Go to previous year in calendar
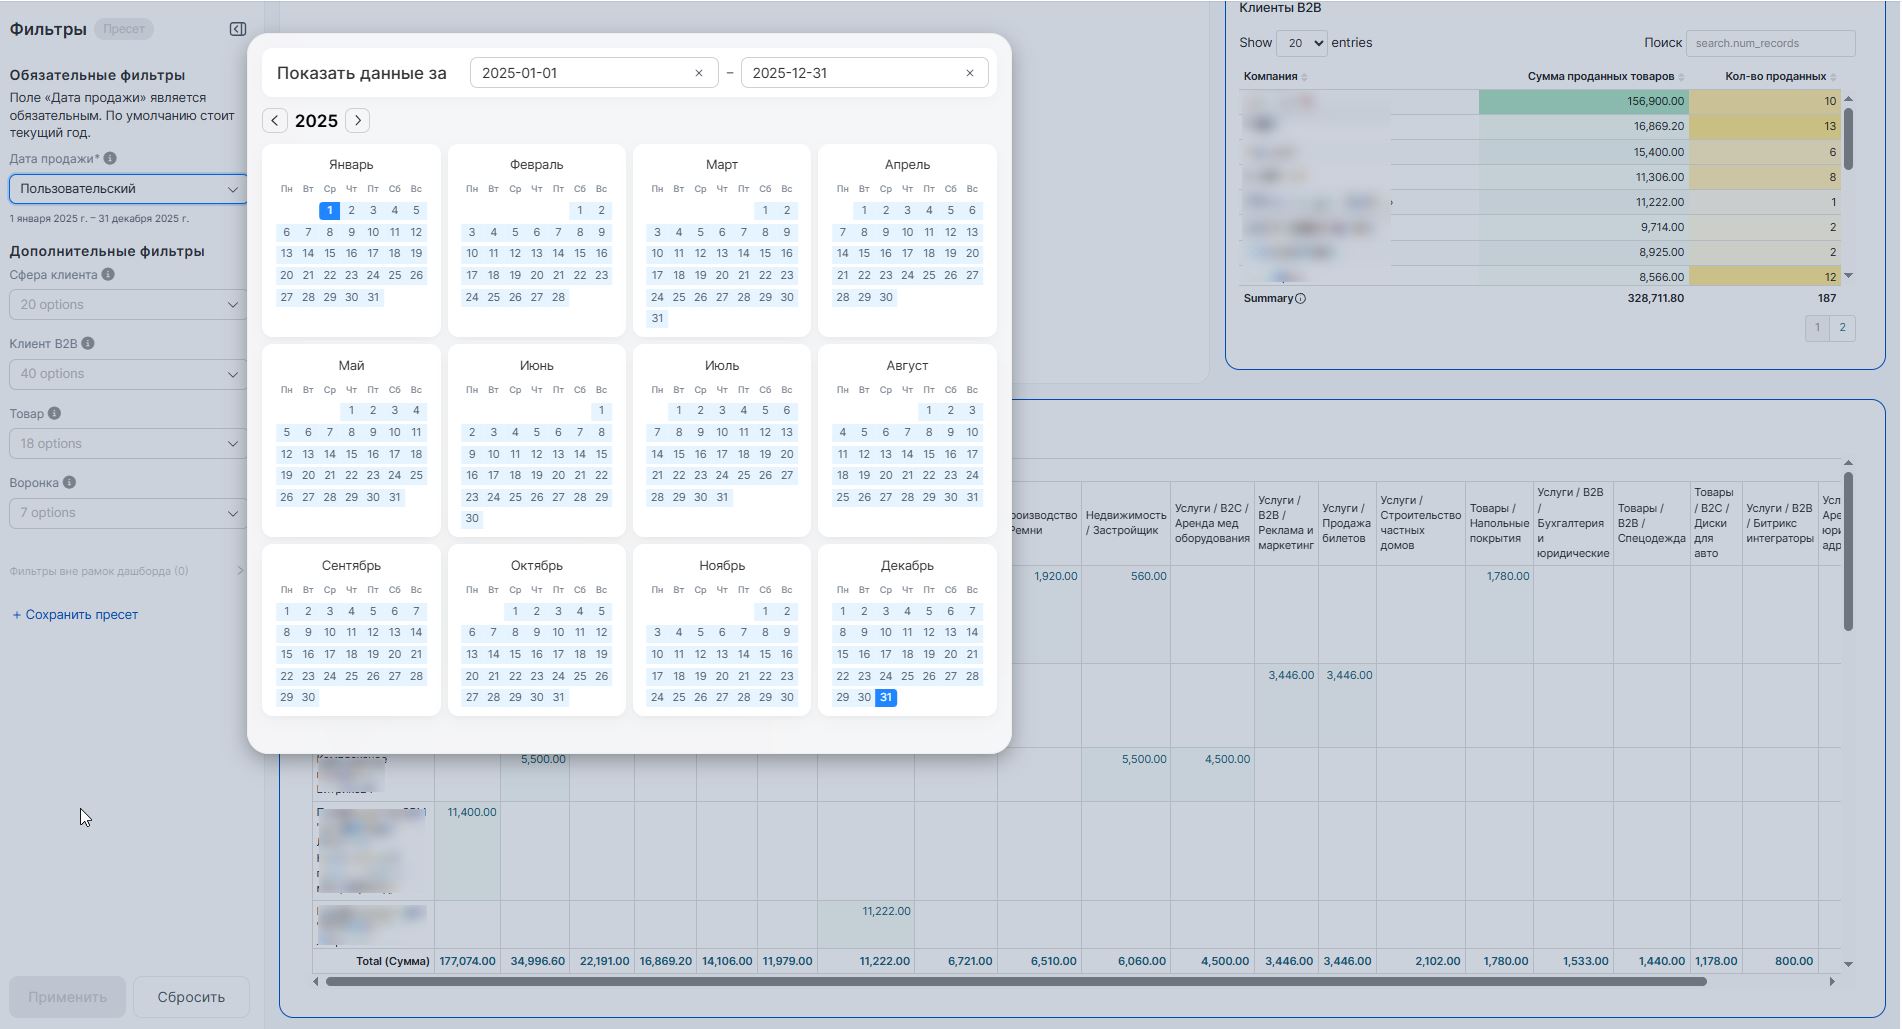The width and height of the screenshot is (1902, 1029). pyautogui.click(x=275, y=120)
